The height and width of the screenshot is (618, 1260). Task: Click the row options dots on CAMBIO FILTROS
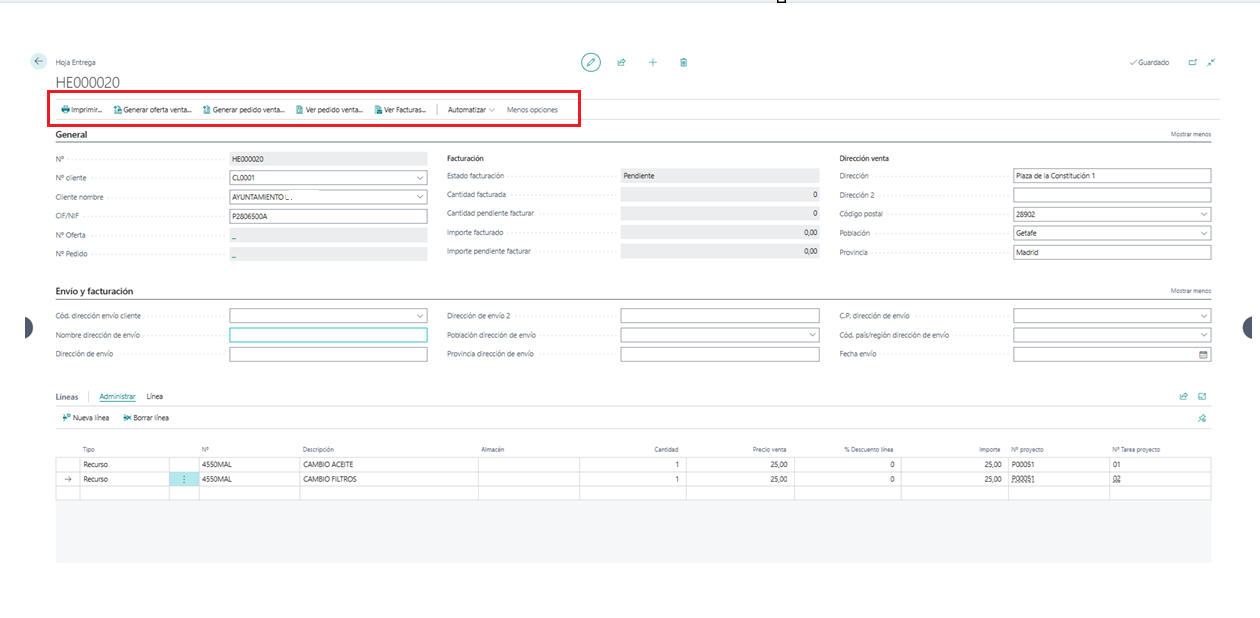(x=184, y=479)
